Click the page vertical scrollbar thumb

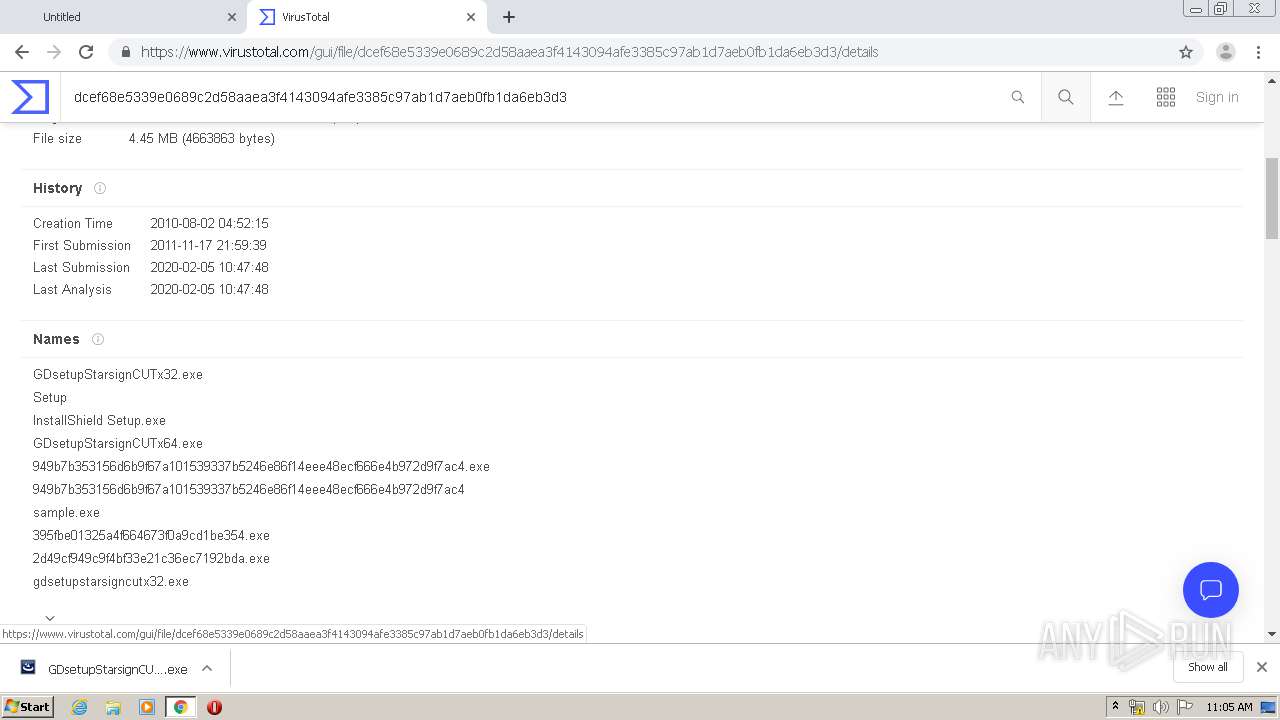click(1272, 198)
